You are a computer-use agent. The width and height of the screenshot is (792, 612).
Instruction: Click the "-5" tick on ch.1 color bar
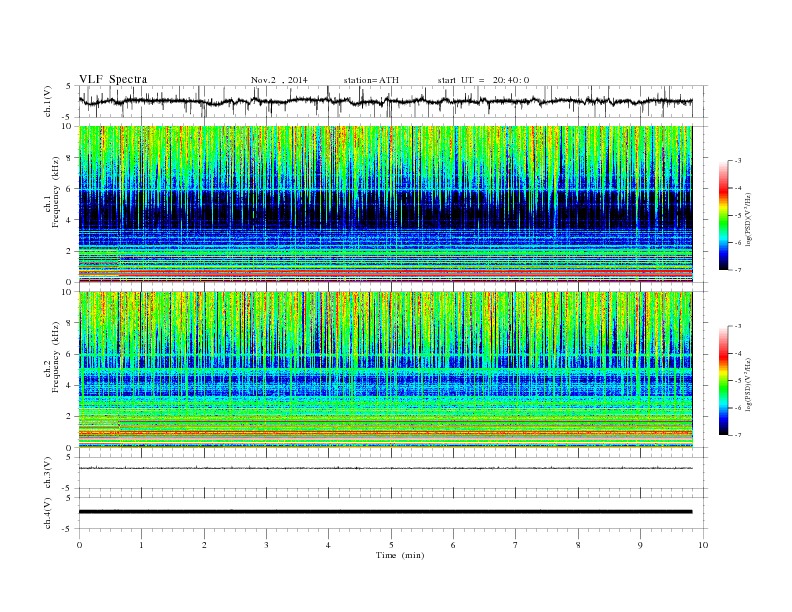(x=738, y=216)
